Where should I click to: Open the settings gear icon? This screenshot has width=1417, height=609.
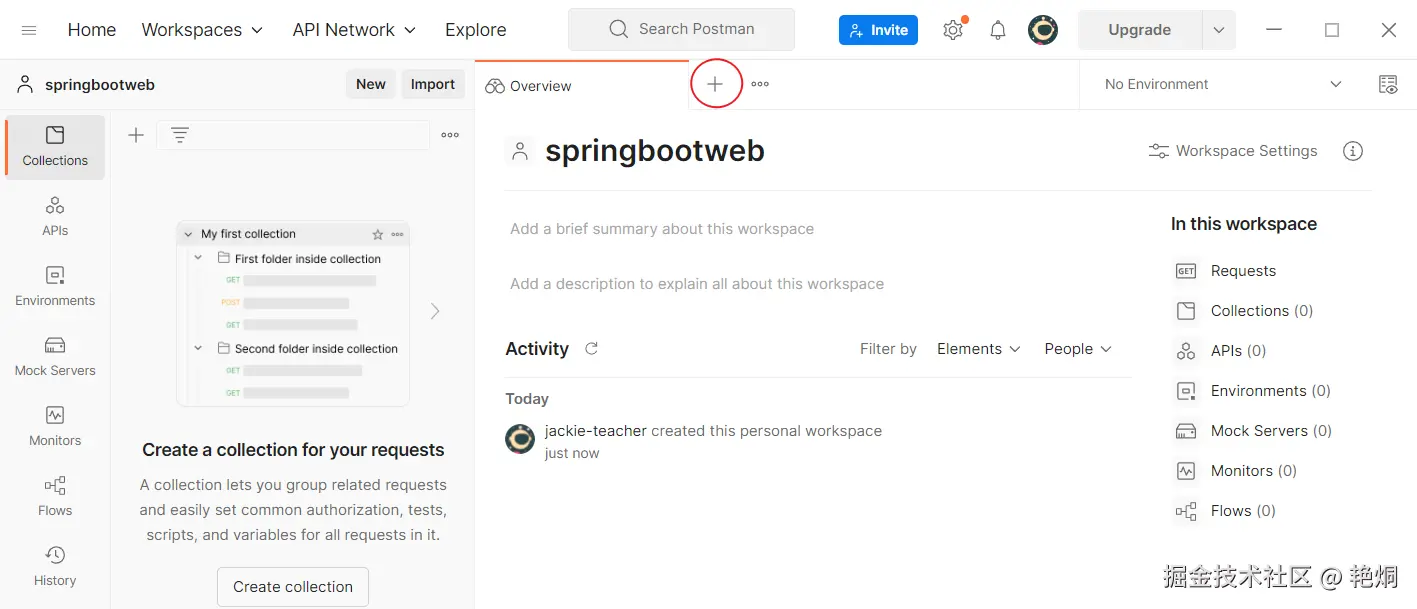click(953, 30)
